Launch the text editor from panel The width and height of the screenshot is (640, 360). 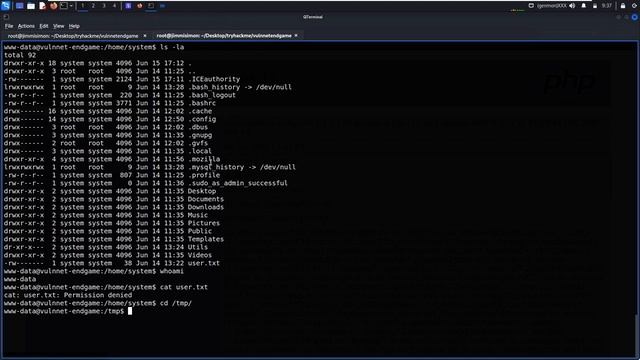[42, 6]
